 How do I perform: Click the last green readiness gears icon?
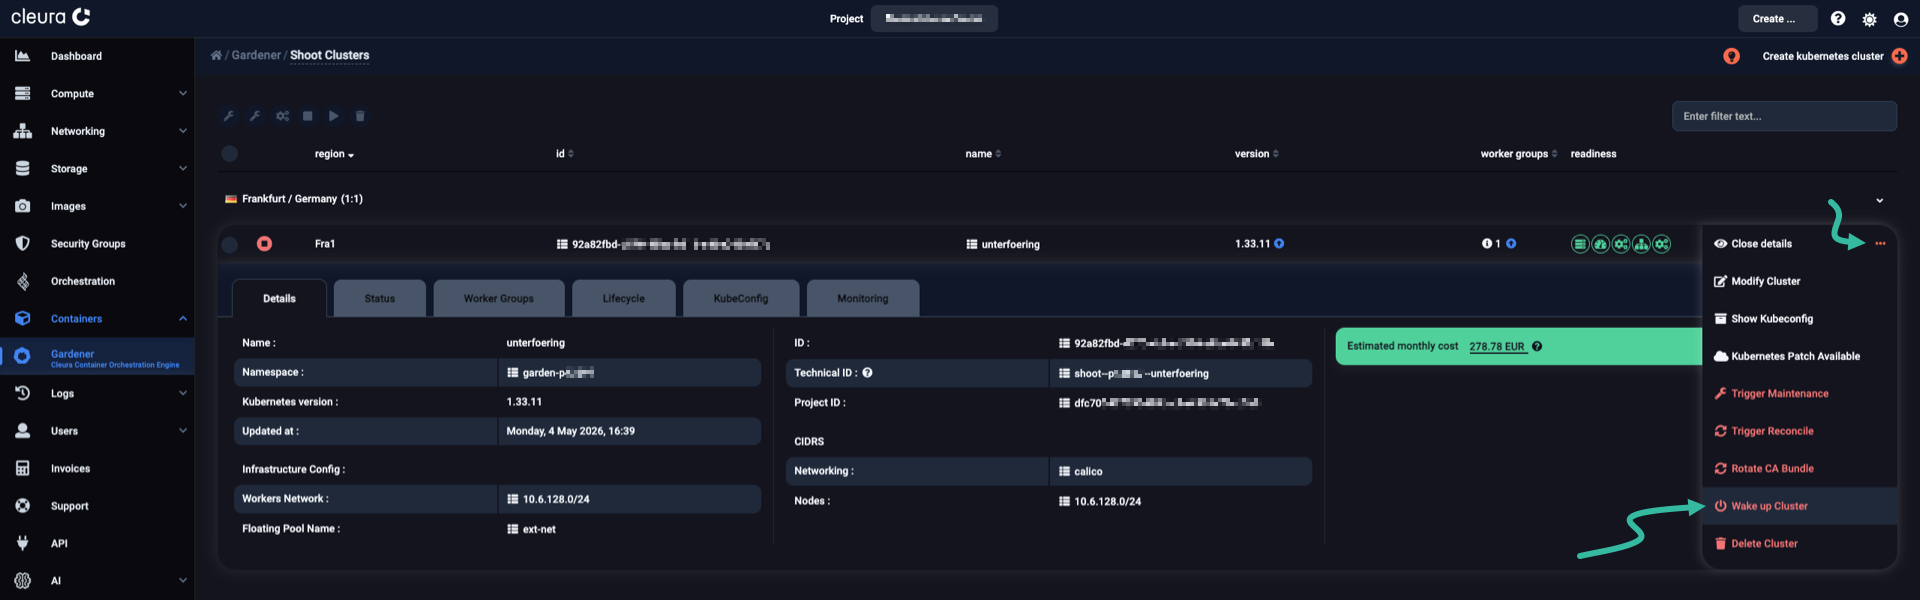pos(1662,244)
